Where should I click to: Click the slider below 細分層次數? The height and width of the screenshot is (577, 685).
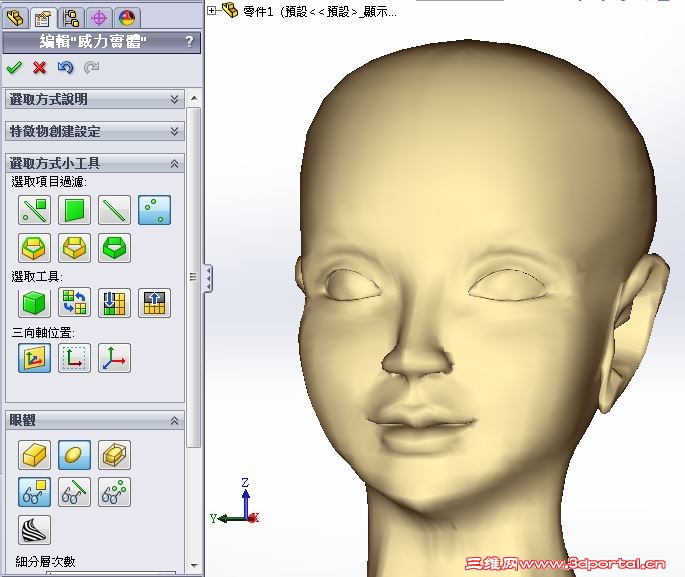pos(111,573)
